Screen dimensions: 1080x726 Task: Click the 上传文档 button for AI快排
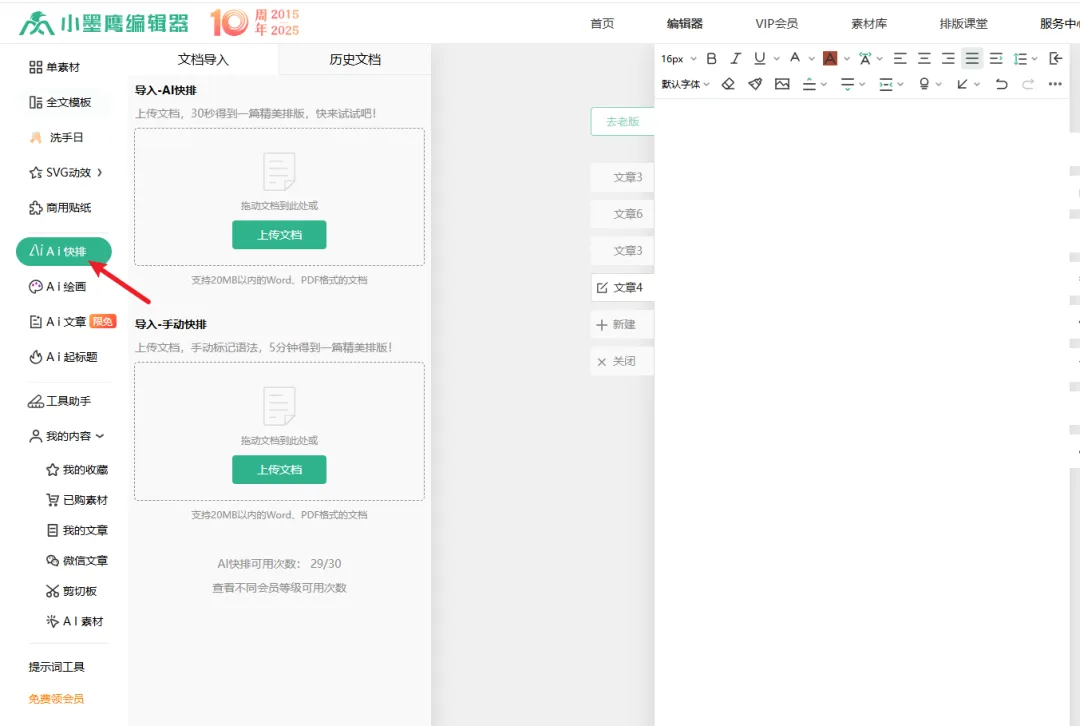tap(279, 234)
